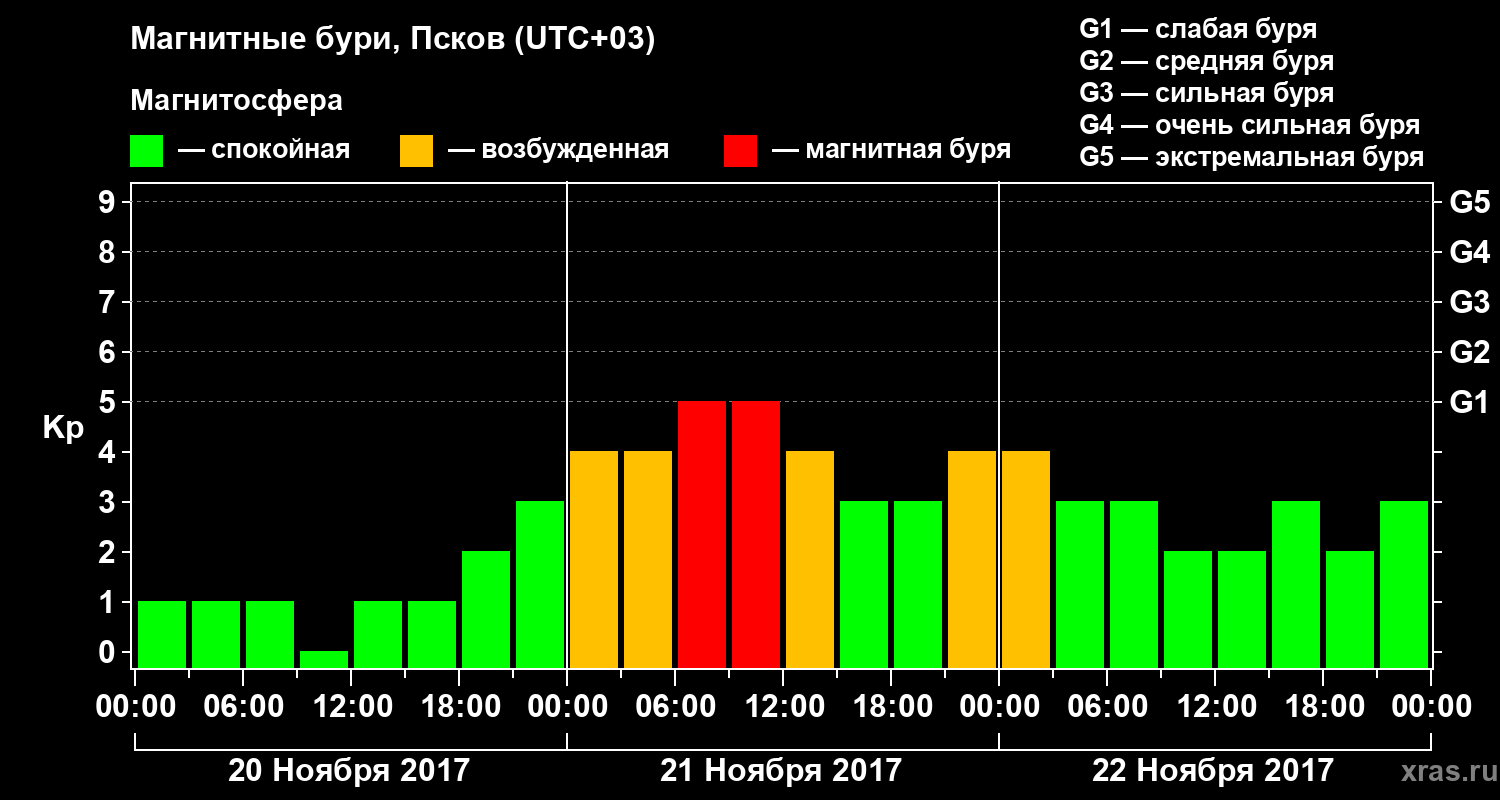The width and height of the screenshot is (1500, 800).
Task: Click the '22 Ноября 2017' date label
Action: click(x=1213, y=771)
